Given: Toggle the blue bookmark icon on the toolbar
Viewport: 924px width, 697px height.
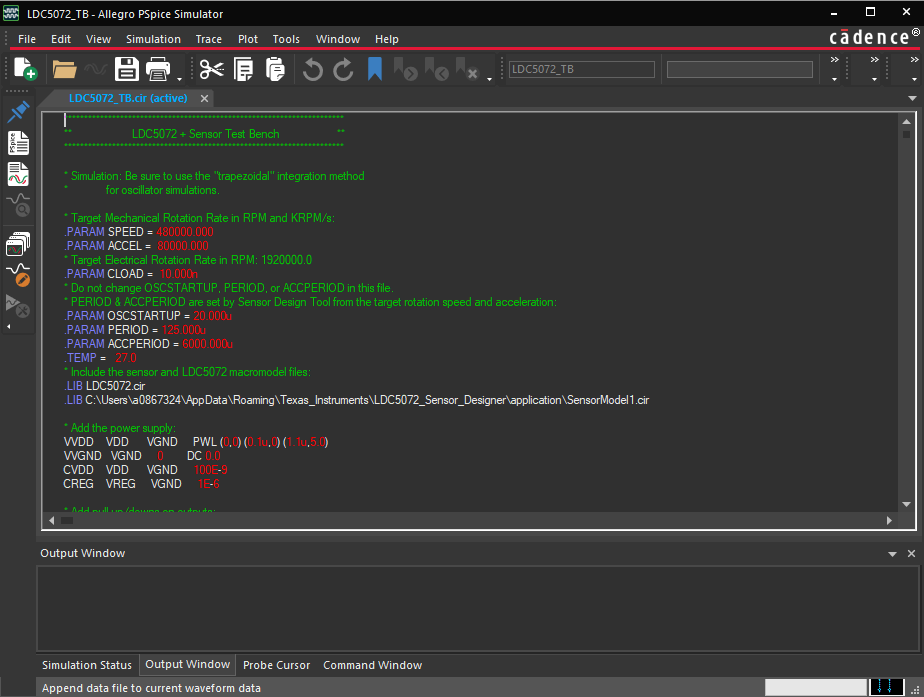Looking at the screenshot, I should (373, 68).
